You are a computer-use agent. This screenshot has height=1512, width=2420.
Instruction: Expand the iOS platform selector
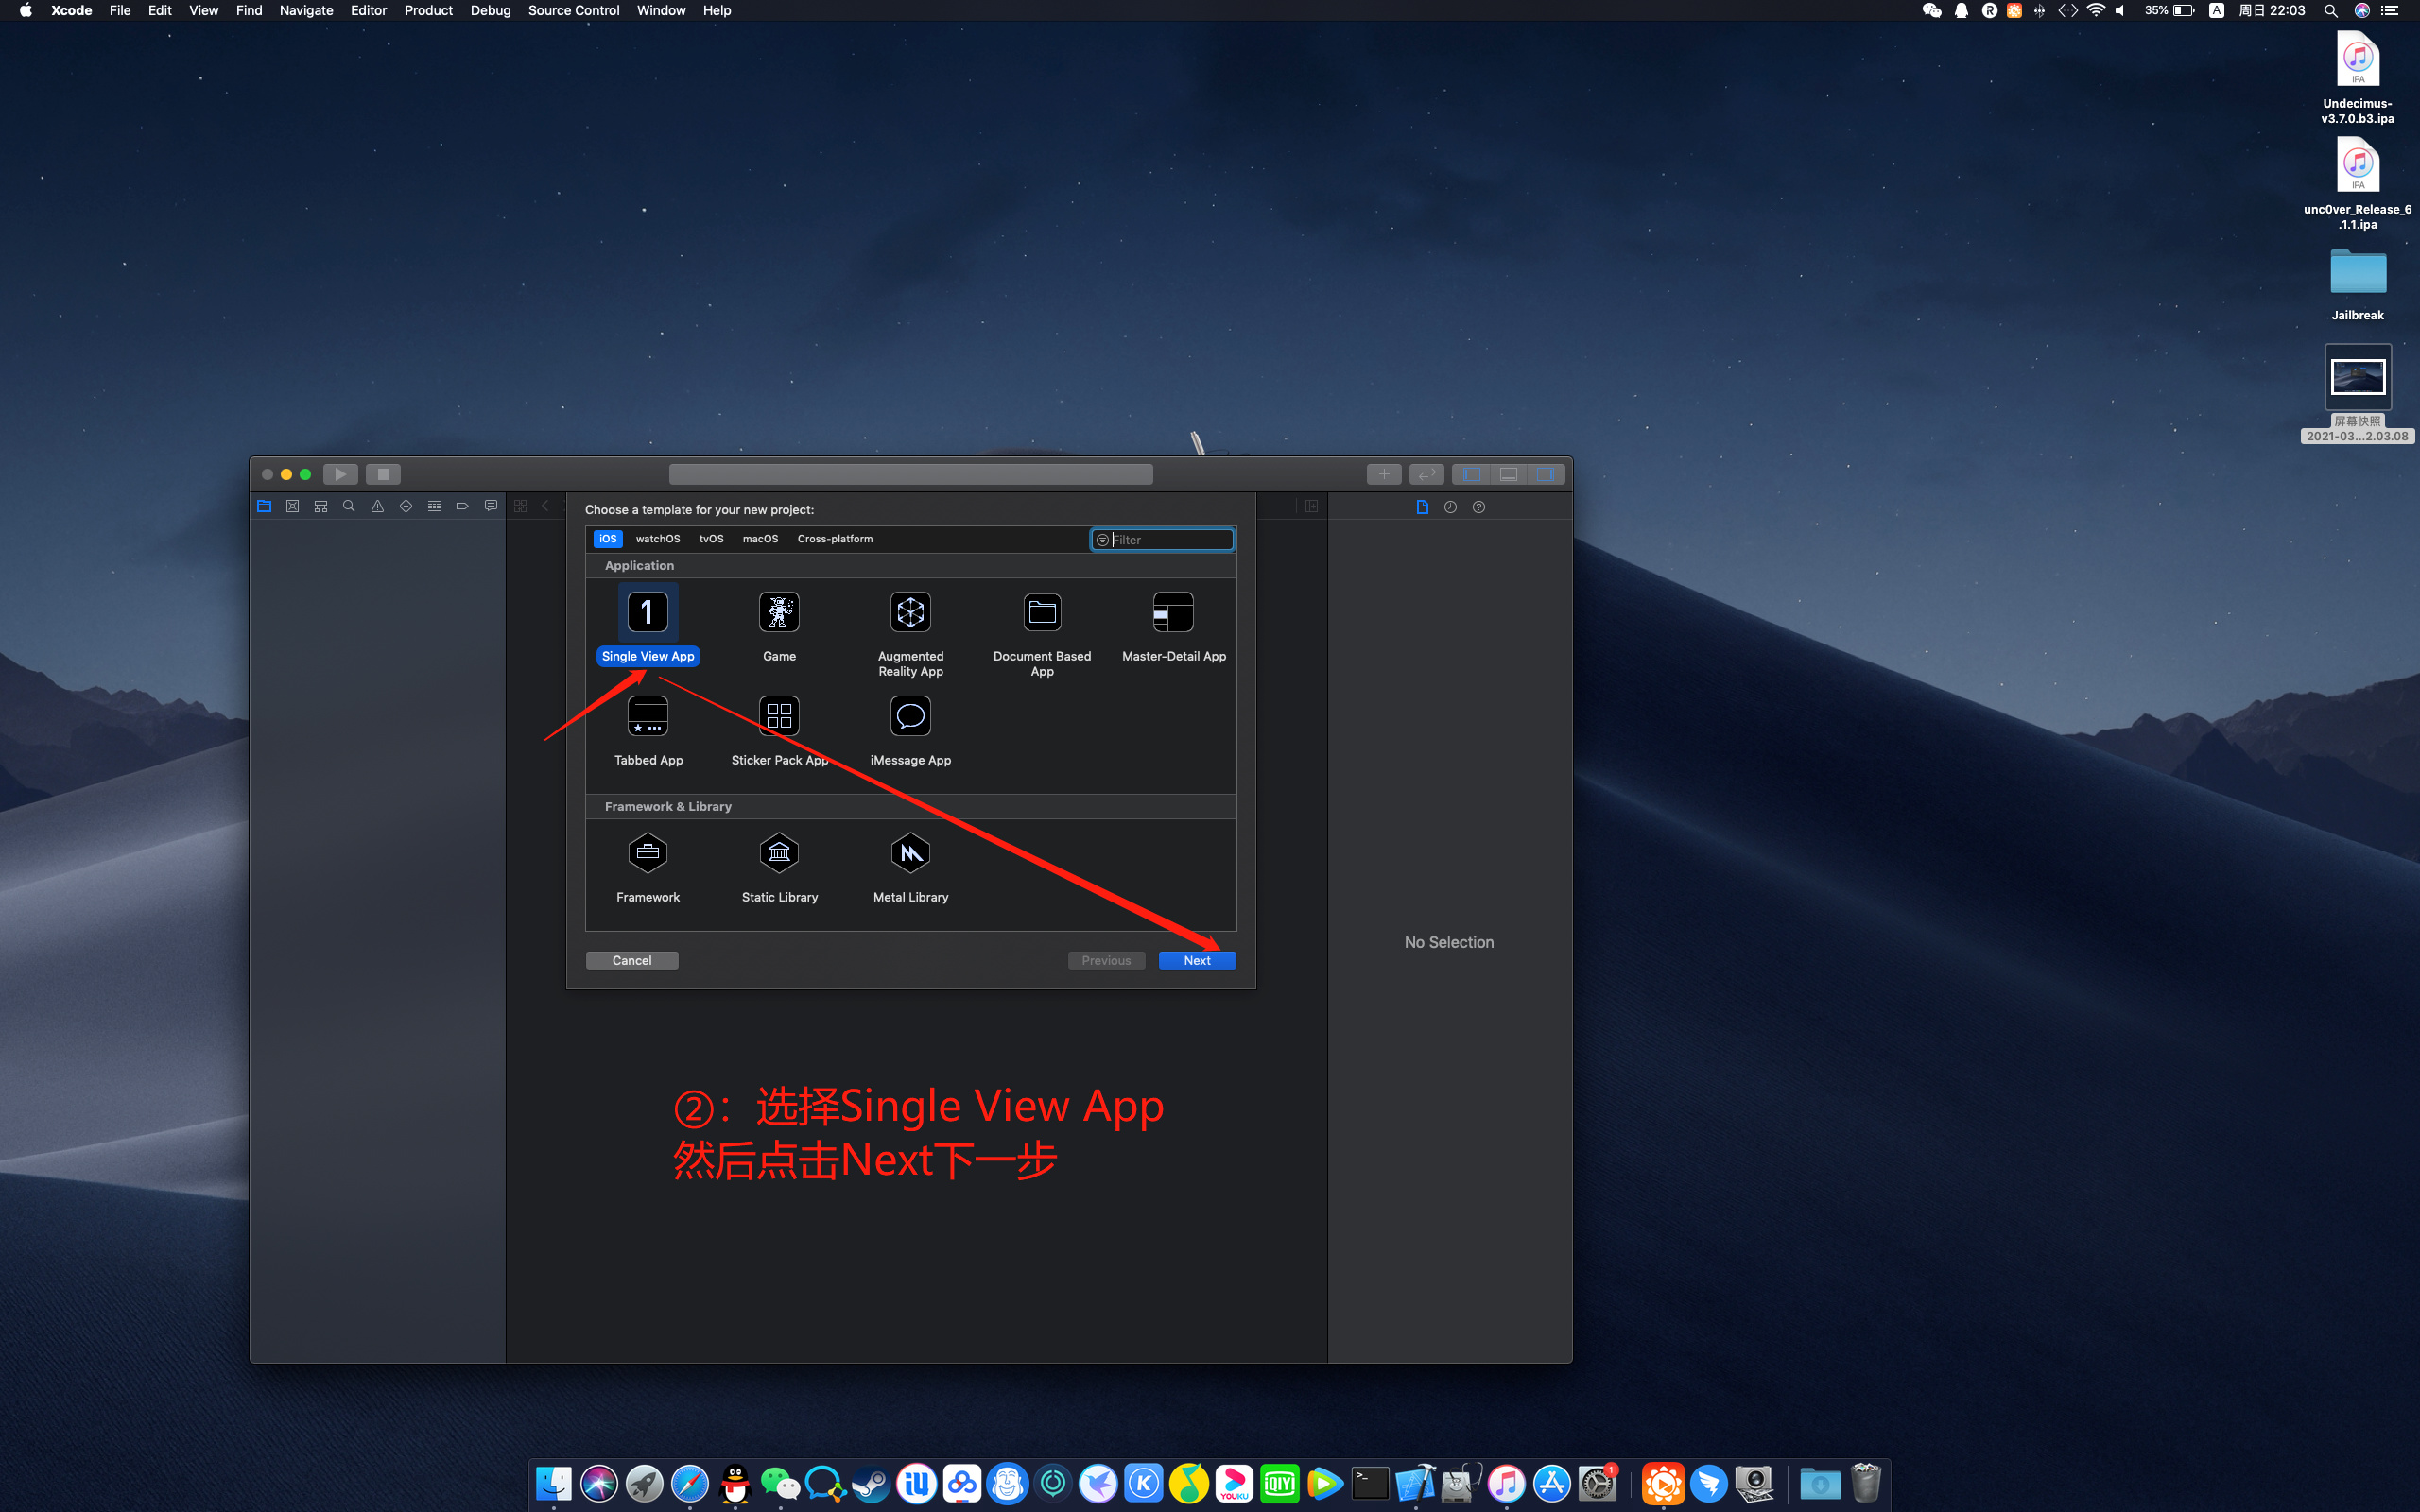[608, 539]
